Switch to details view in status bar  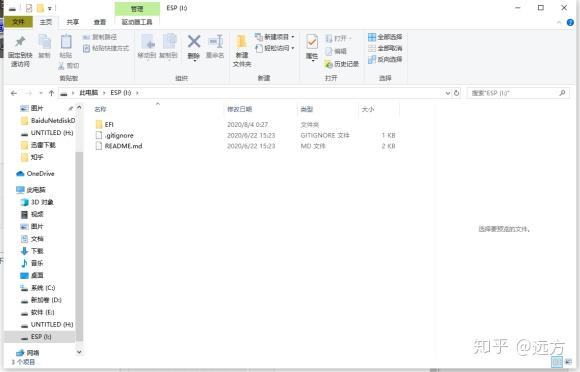[x=556, y=362]
